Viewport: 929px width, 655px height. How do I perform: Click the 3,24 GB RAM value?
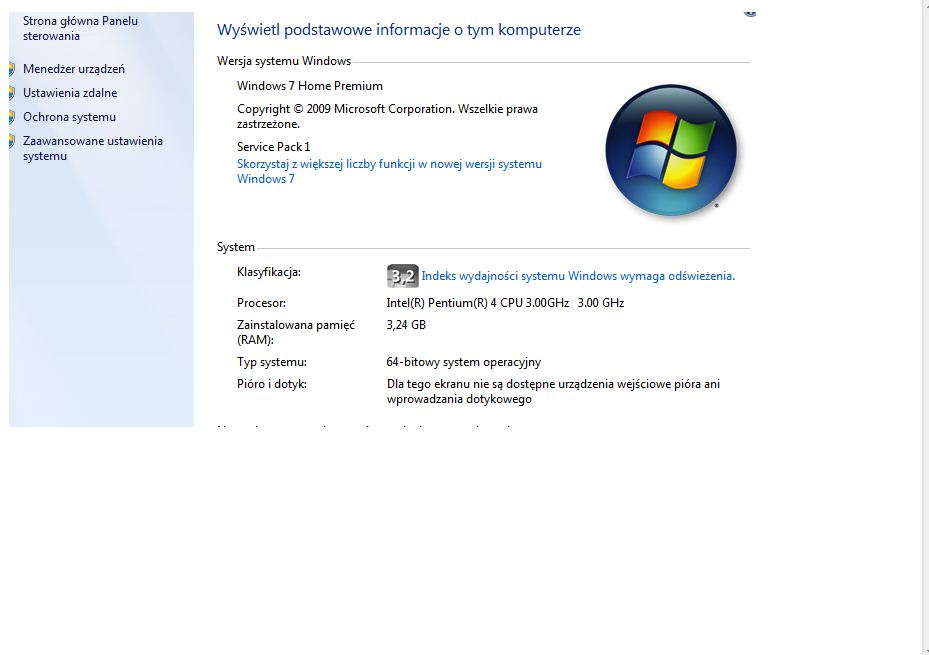(406, 325)
